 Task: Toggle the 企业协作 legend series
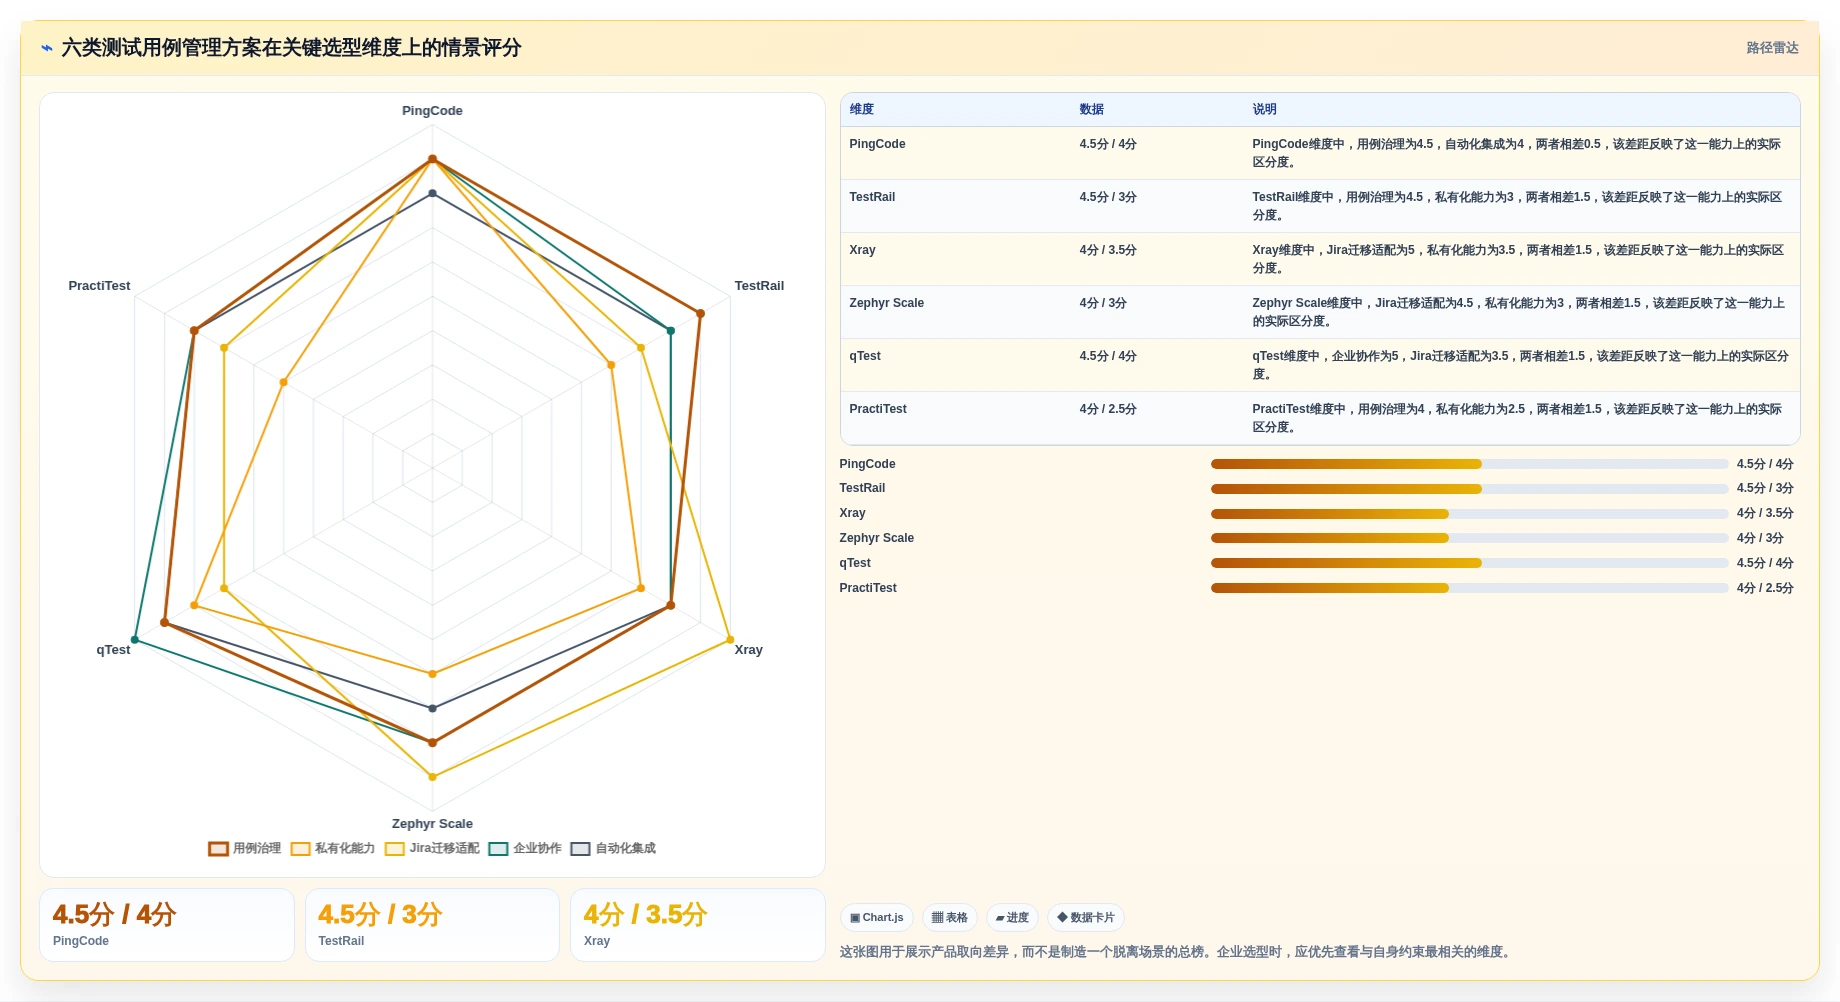(525, 848)
